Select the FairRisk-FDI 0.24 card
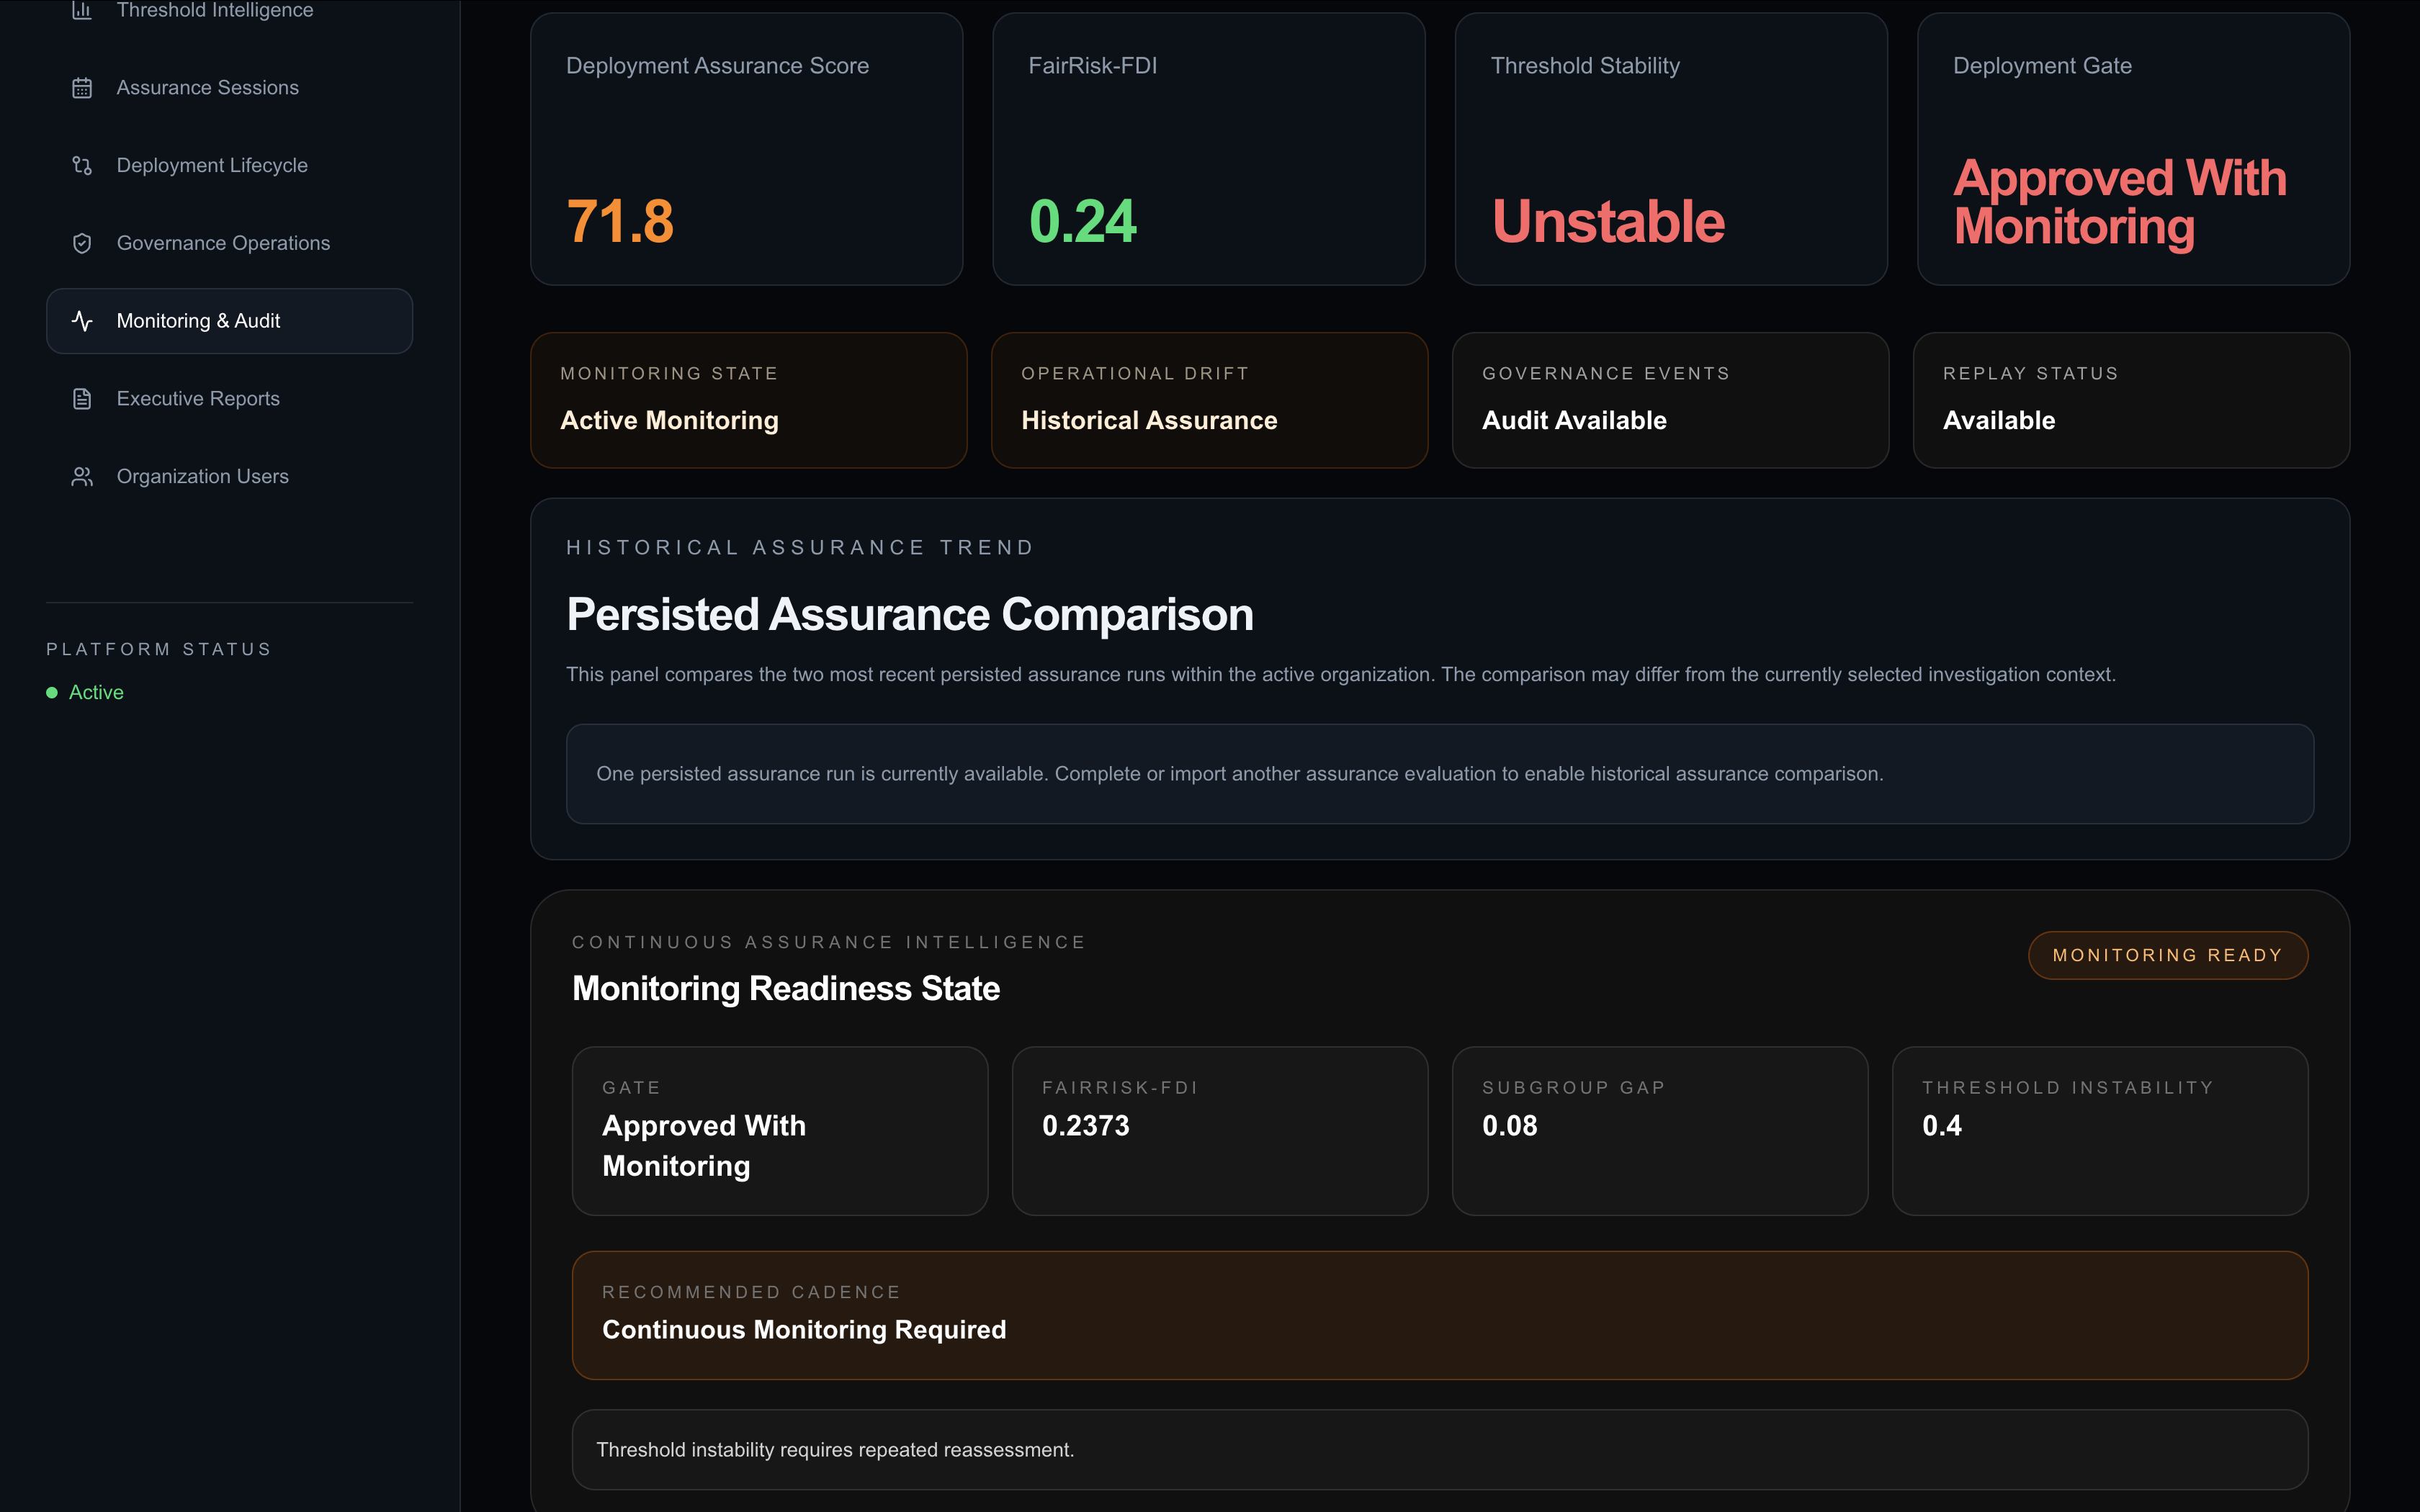Screen dimensions: 2420x1512 tap(1208, 149)
